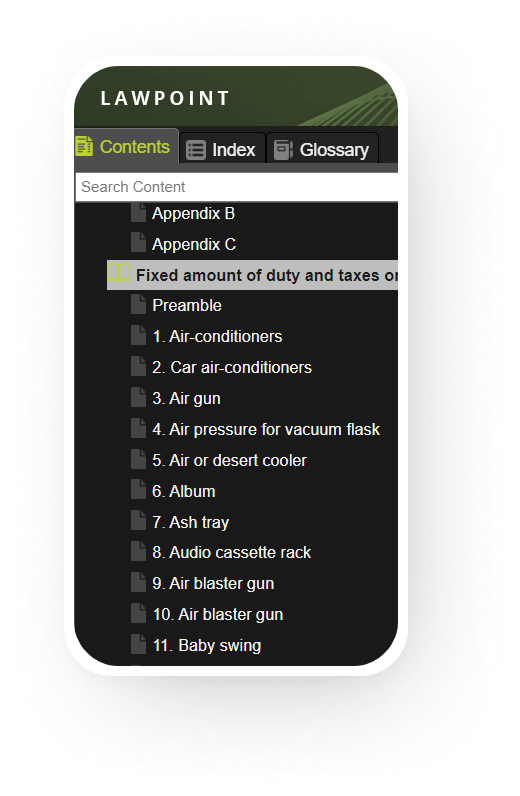Image resolution: width=520 pixels, height=796 pixels.
Task: Click page icon beside Air pressure for vacuum flask
Action: tap(138, 427)
